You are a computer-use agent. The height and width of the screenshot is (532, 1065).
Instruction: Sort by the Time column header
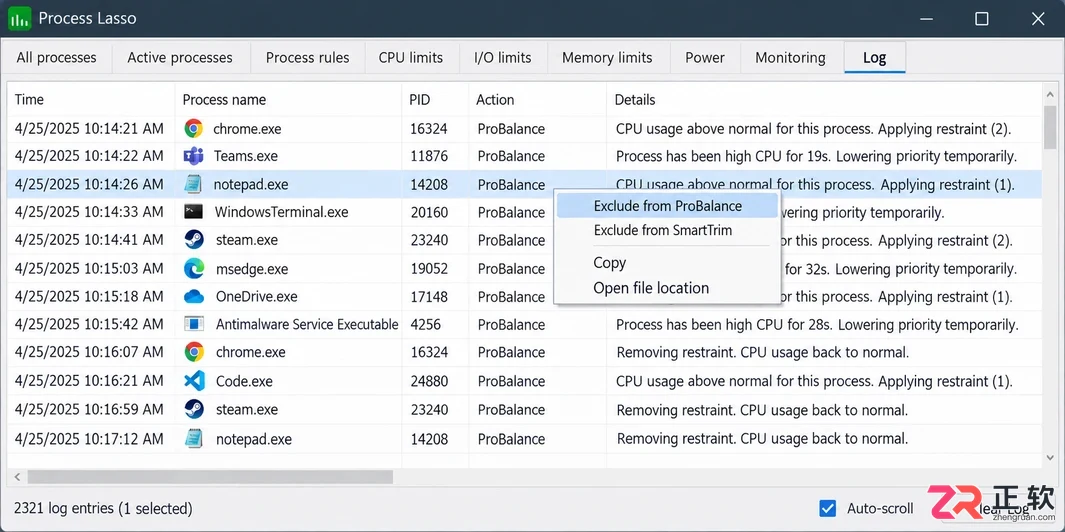pos(91,100)
